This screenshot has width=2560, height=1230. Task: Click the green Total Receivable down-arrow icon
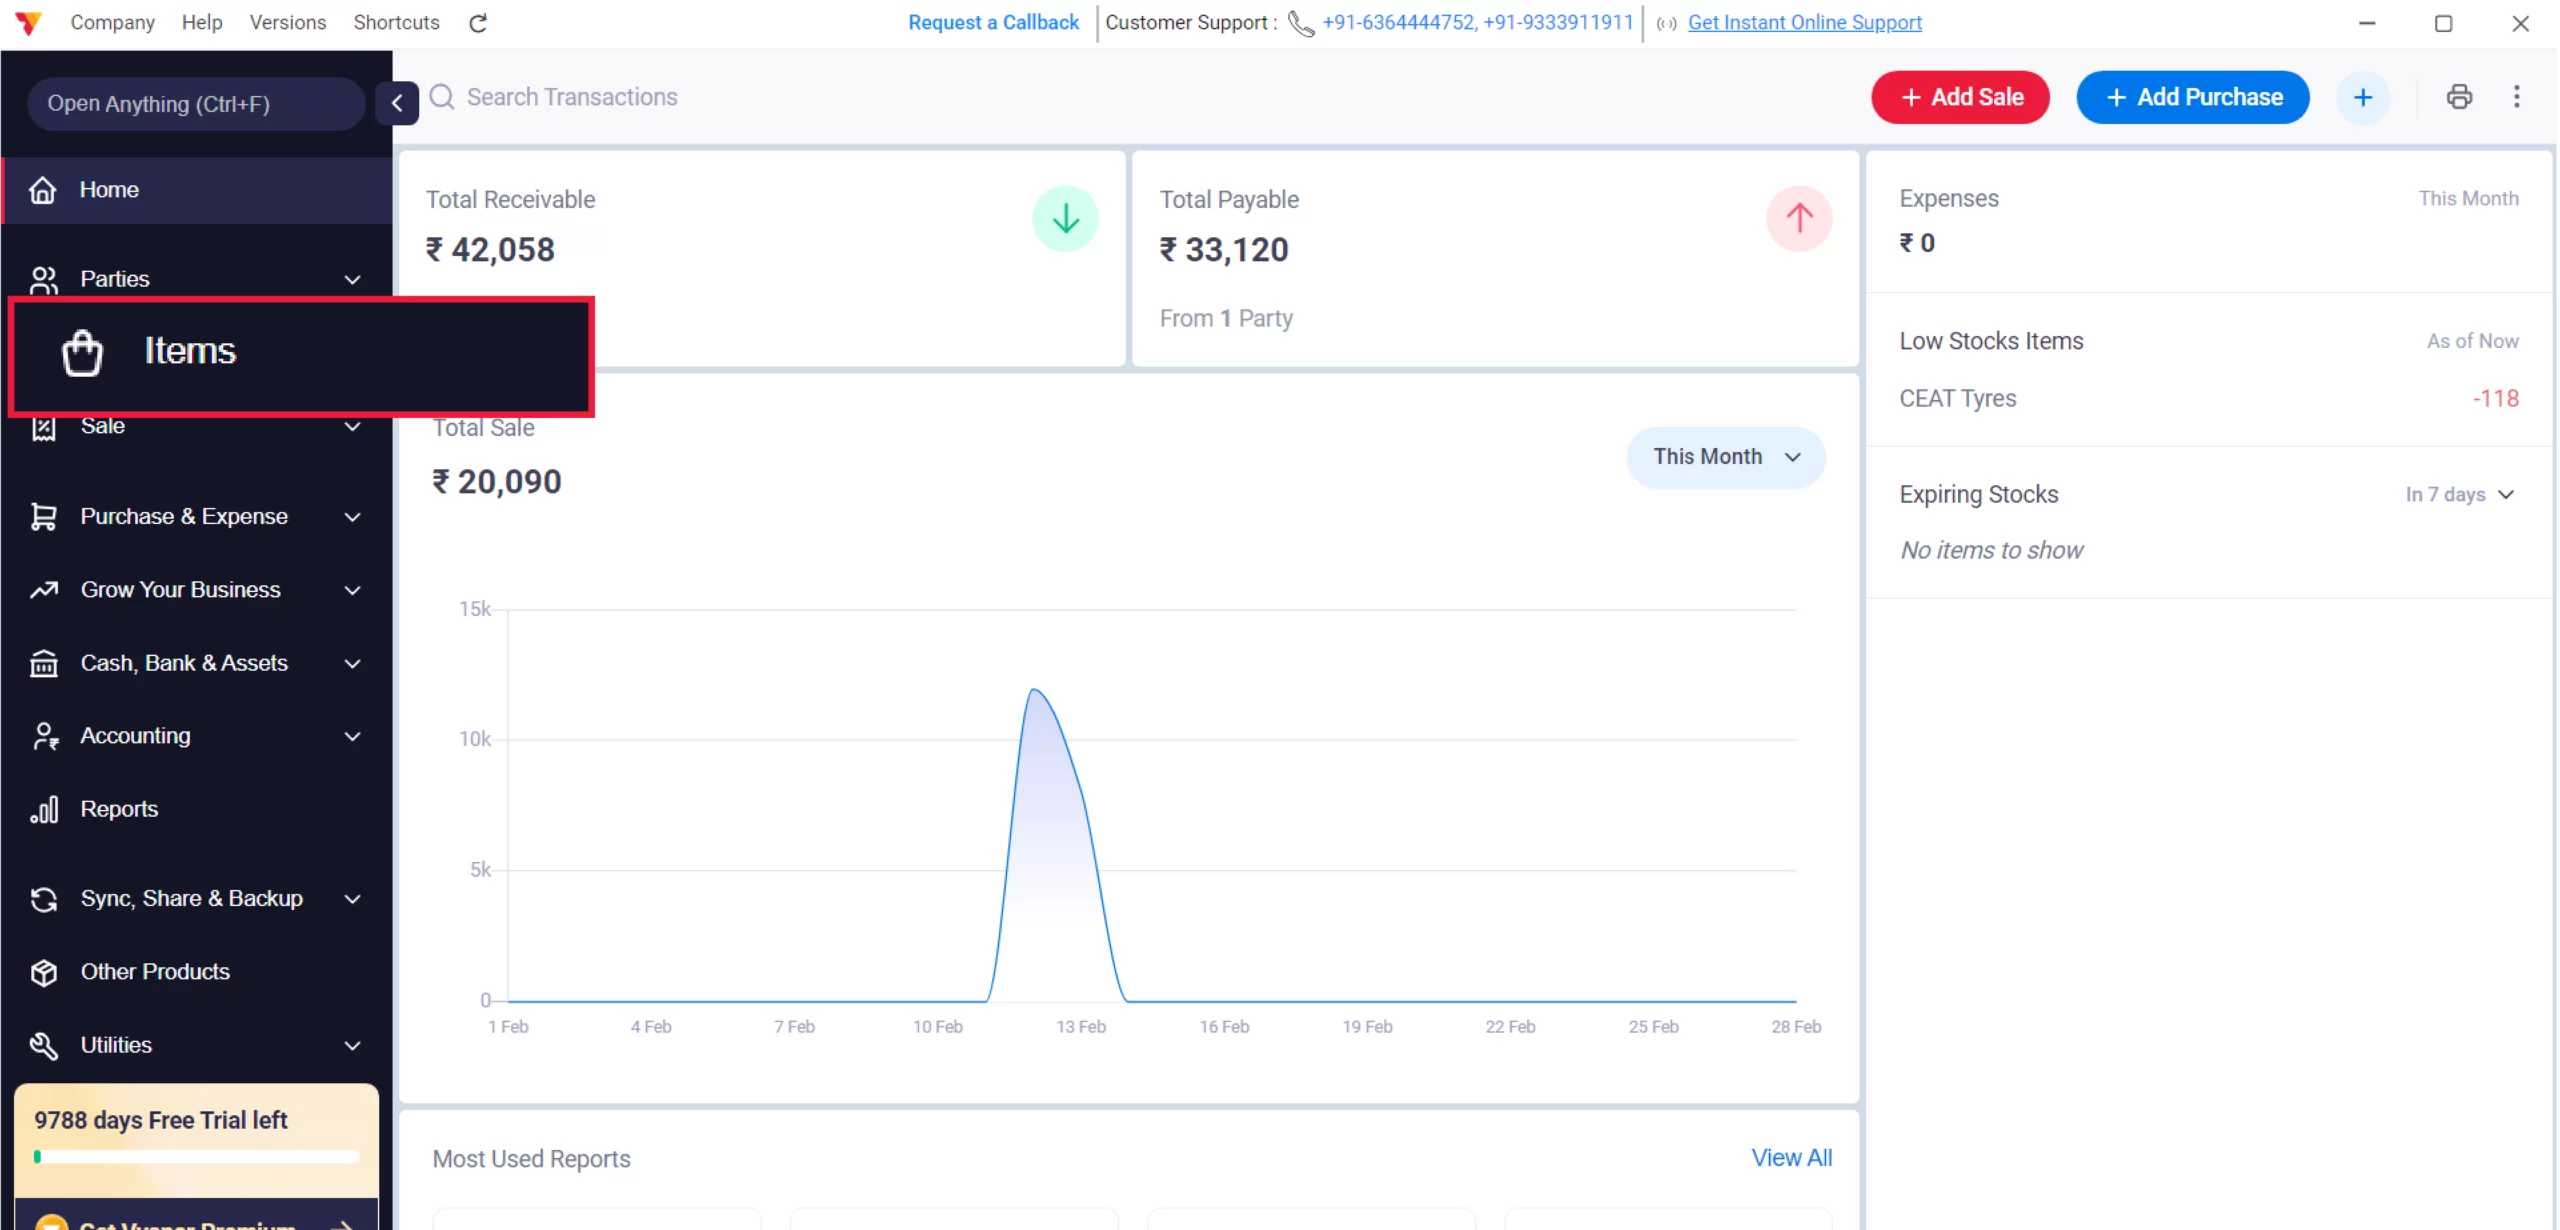click(x=1065, y=218)
